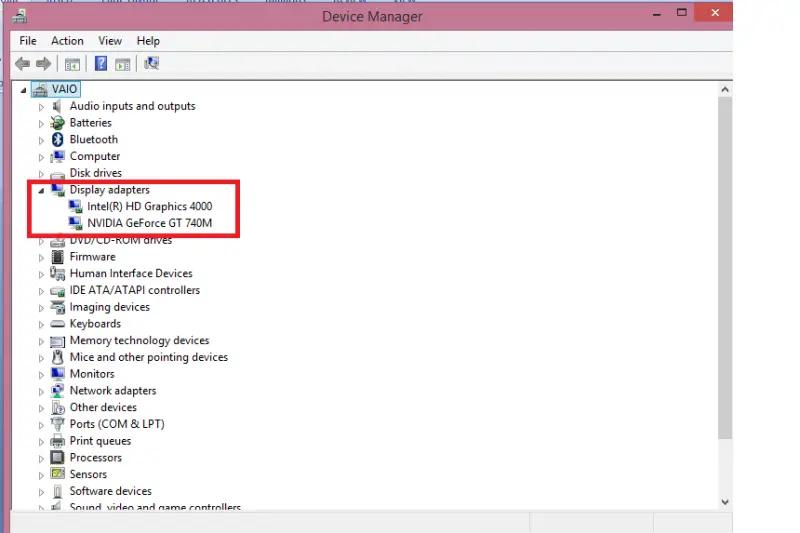Expand Audio inputs and outputs arrow
Image resolution: width=800 pixels, height=533 pixels.
(41, 107)
